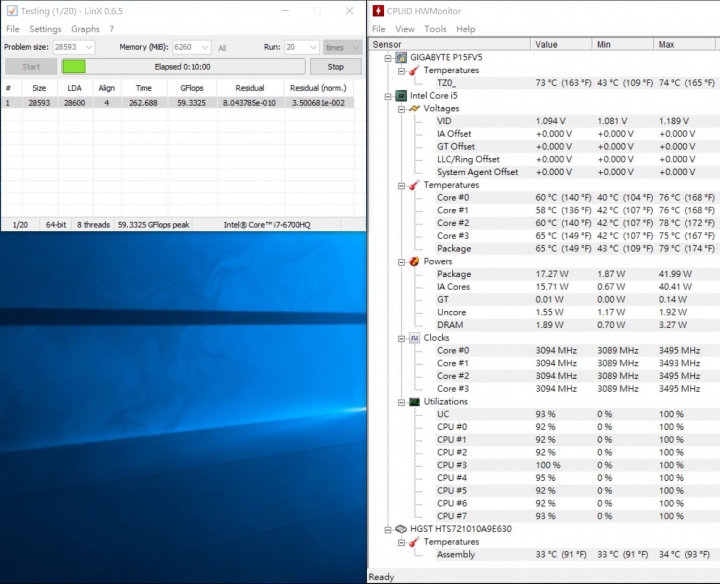This screenshot has width=720, height=584.
Task: Click the Residual (norm.) column header
Action: (x=318, y=88)
